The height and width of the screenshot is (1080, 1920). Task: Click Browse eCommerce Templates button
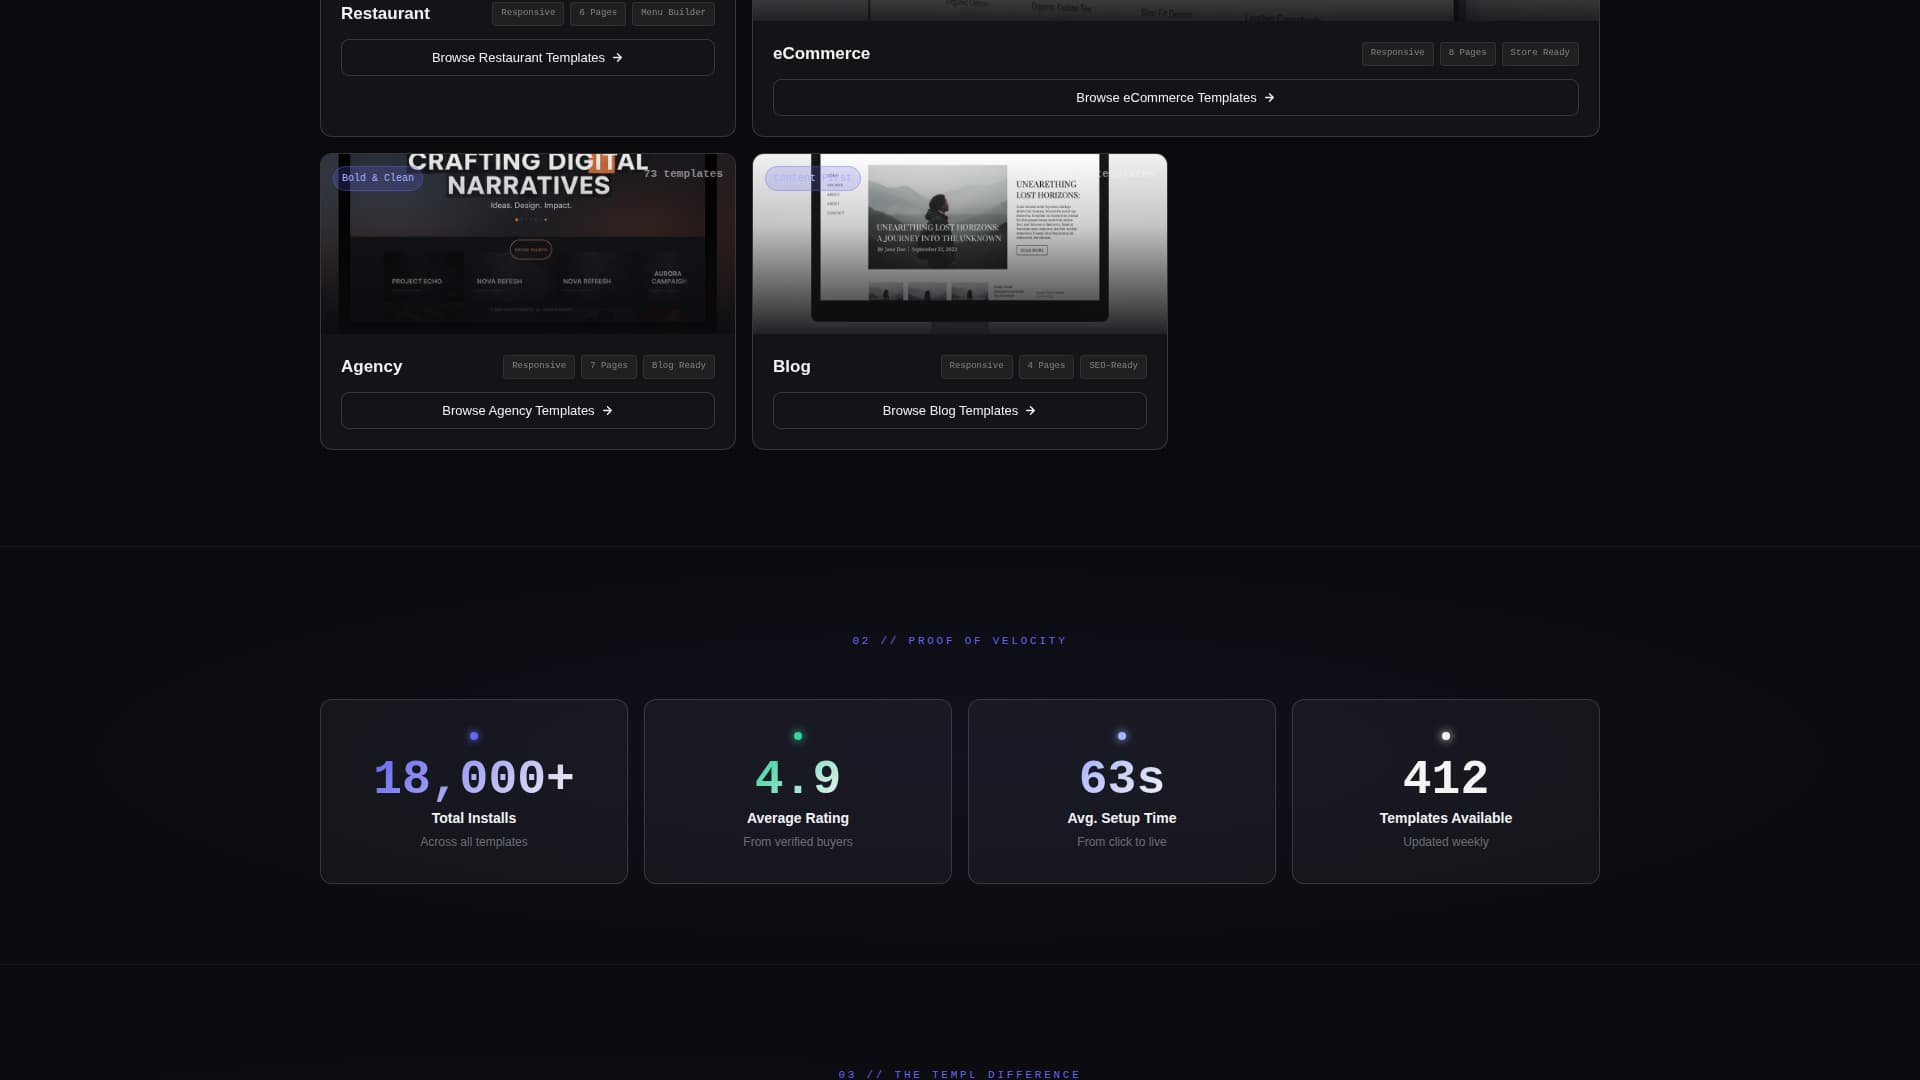(1175, 98)
